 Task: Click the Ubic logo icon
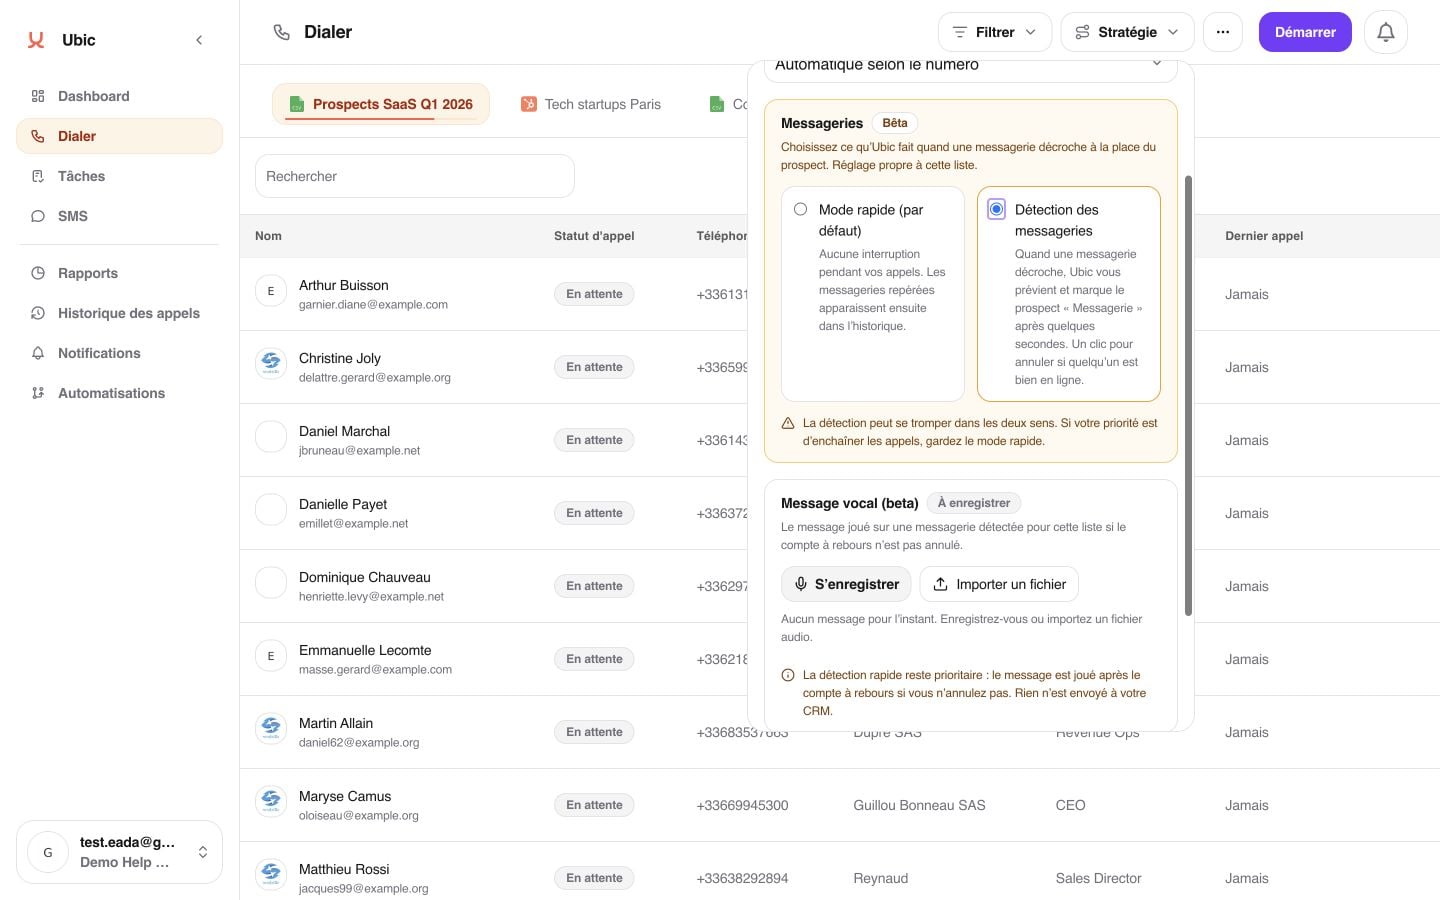[36, 40]
